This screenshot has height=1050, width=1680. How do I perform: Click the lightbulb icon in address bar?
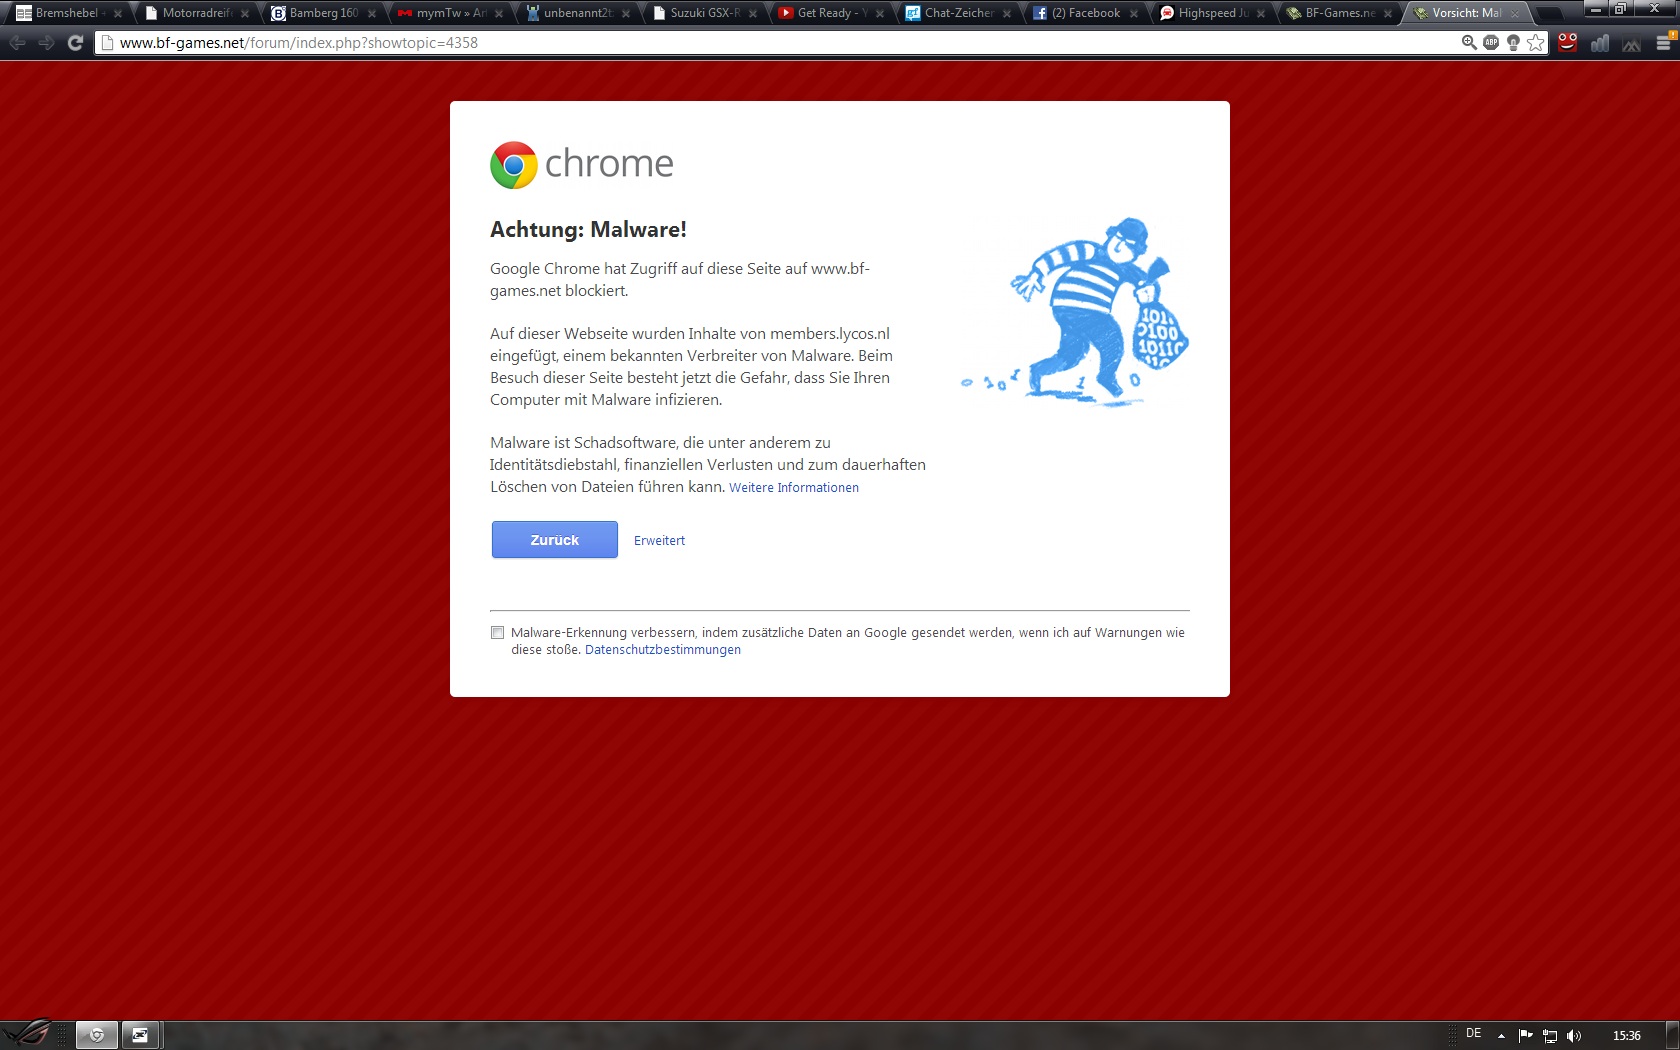click(1513, 42)
